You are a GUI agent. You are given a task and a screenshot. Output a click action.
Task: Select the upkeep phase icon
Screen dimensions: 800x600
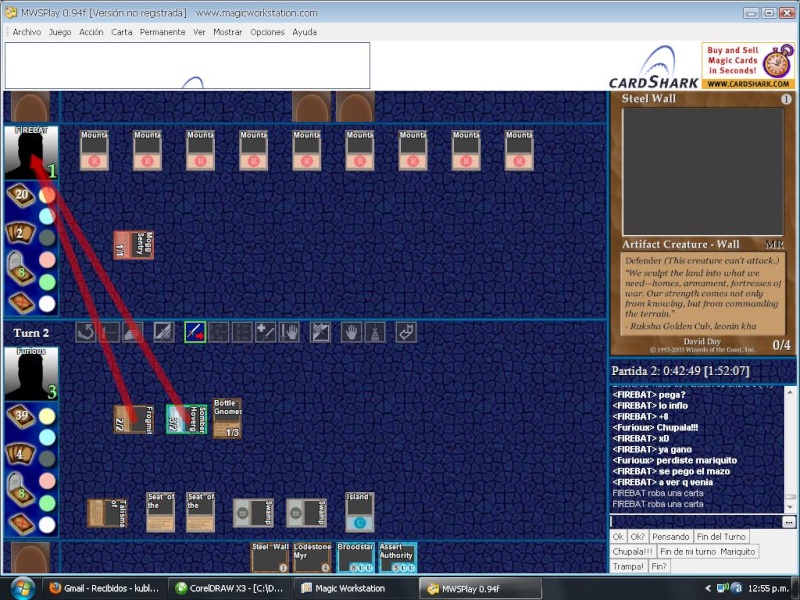(109, 333)
